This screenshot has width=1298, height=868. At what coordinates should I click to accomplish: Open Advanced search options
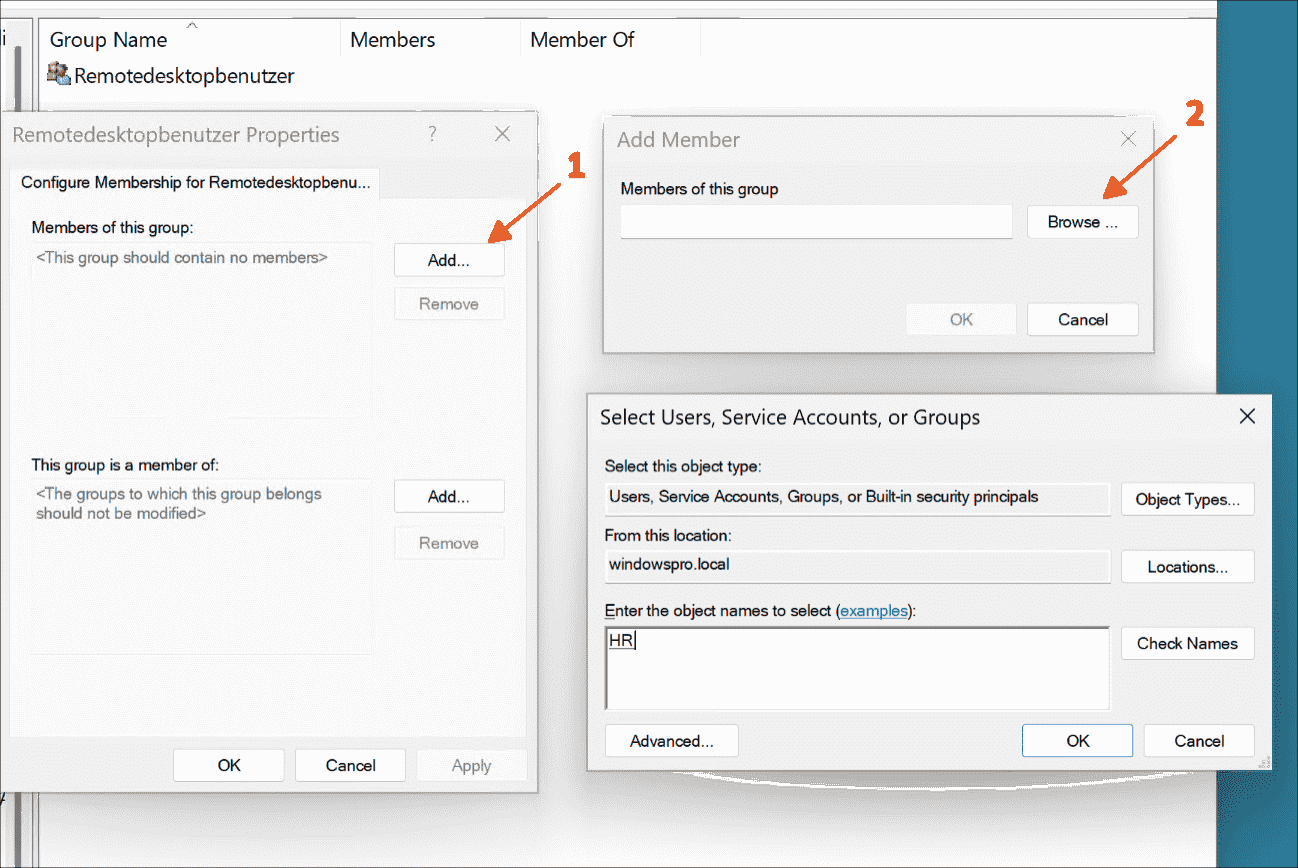672,741
